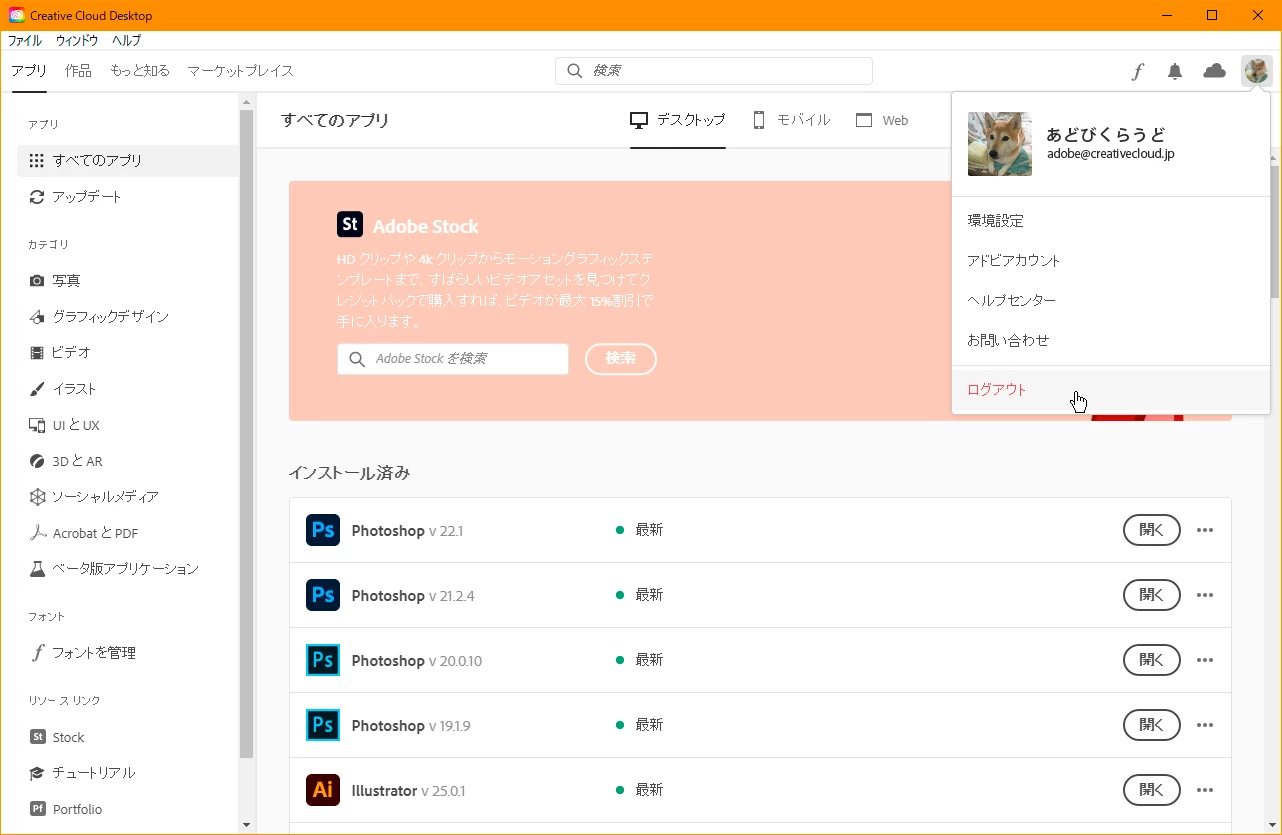The width and height of the screenshot is (1282, 835).
Task: Click 開く button for Photoshop v 22.1
Action: (1152, 530)
